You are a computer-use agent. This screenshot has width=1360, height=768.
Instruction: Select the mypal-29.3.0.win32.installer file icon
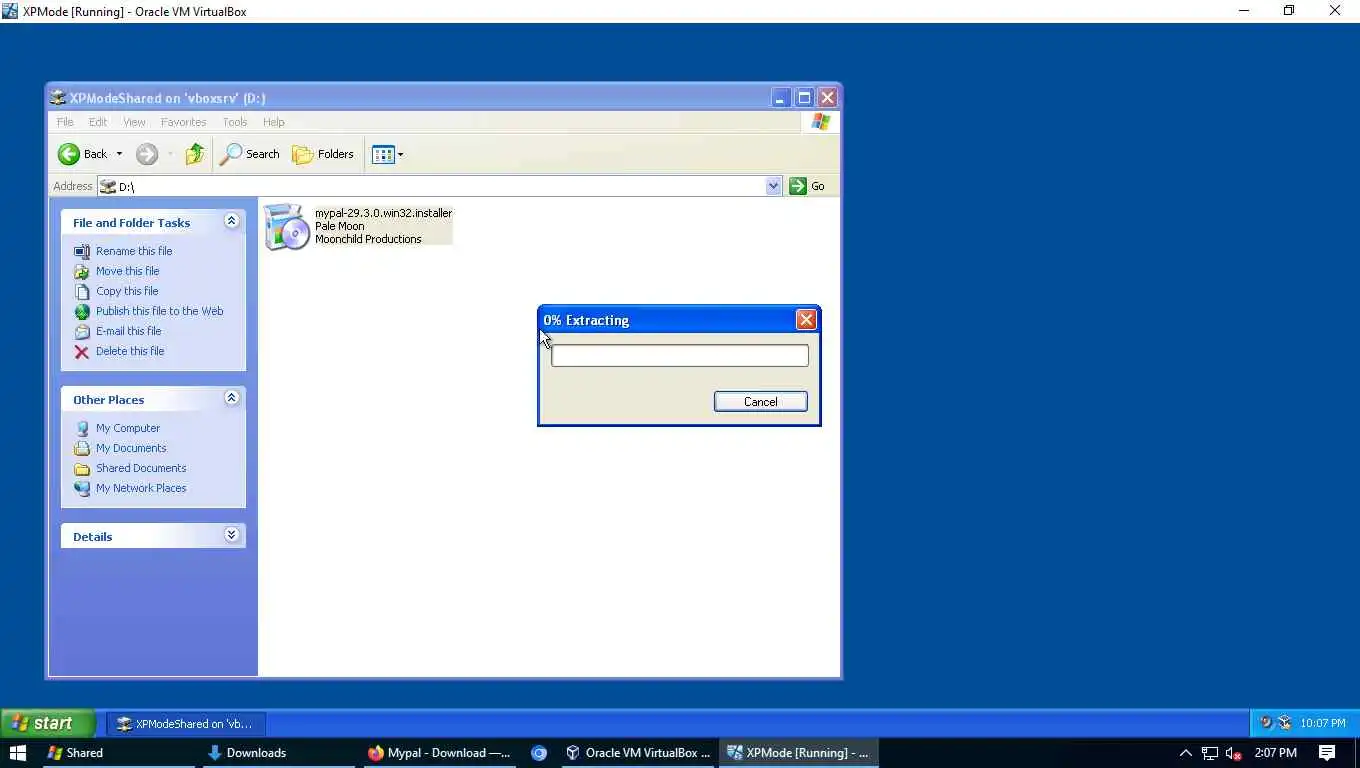287,227
